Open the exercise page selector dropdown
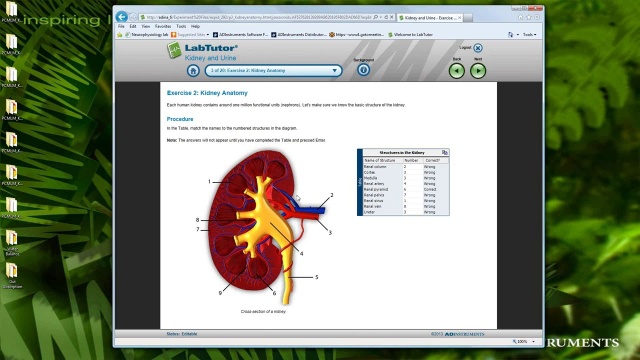Image resolution: width=640 pixels, height=360 pixels. [x=273, y=71]
